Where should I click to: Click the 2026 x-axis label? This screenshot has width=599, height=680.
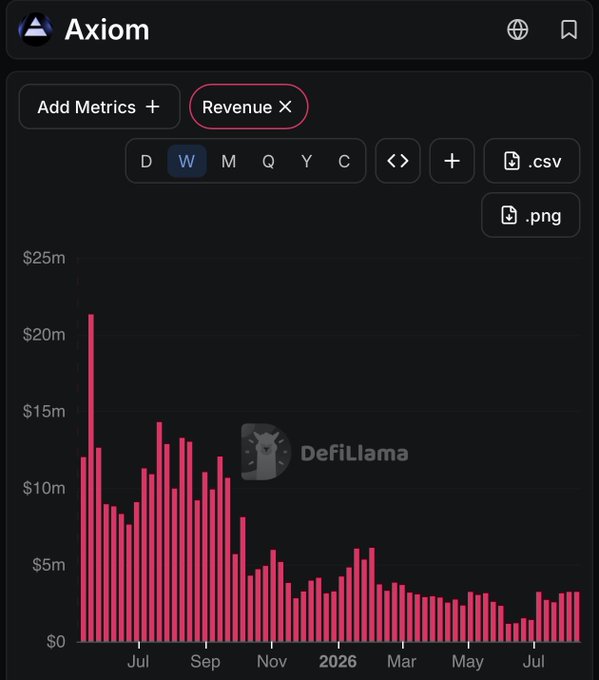pos(338,661)
